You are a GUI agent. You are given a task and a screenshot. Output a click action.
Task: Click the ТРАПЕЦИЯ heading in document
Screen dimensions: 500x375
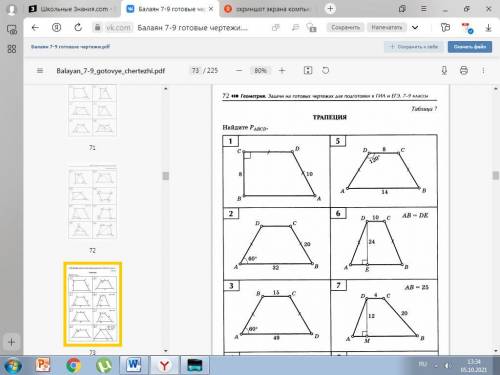pyautogui.click(x=330, y=117)
